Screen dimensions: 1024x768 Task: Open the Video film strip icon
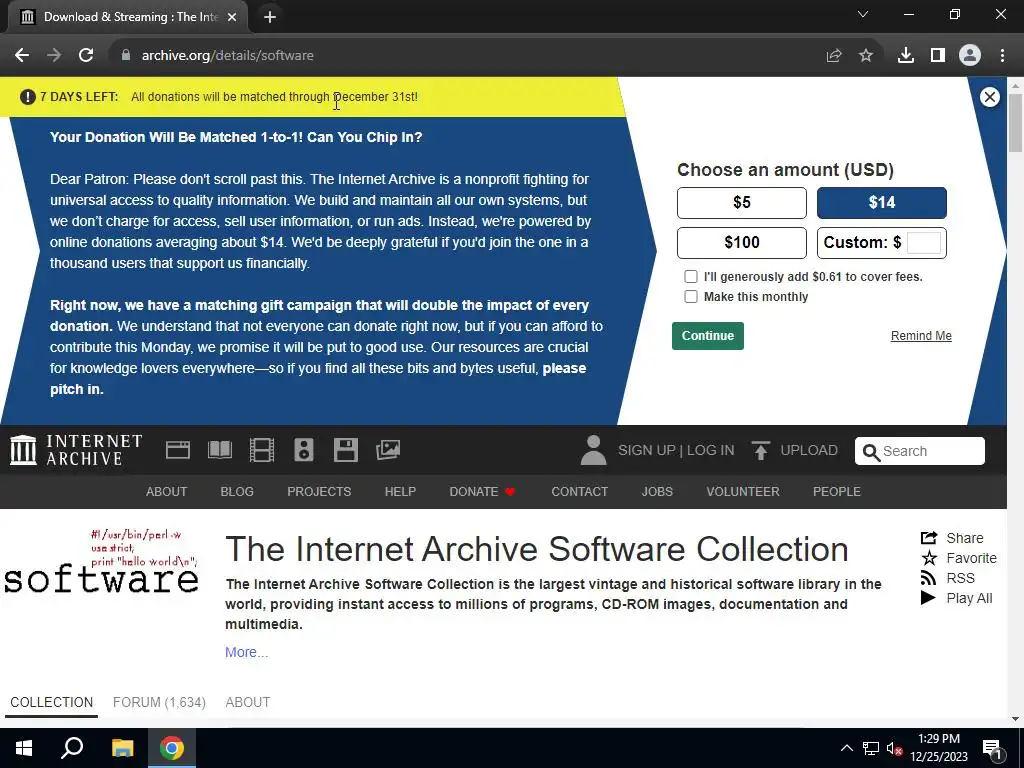point(262,450)
